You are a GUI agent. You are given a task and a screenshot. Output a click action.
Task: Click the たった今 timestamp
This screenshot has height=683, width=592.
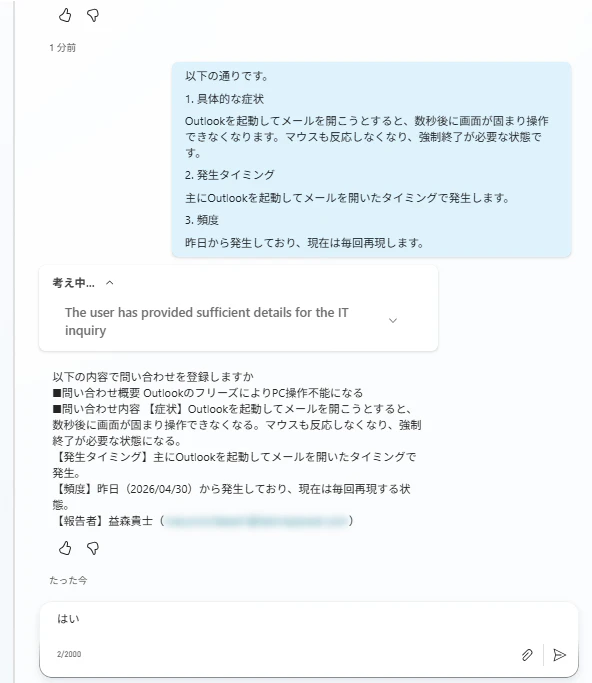click(x=68, y=580)
